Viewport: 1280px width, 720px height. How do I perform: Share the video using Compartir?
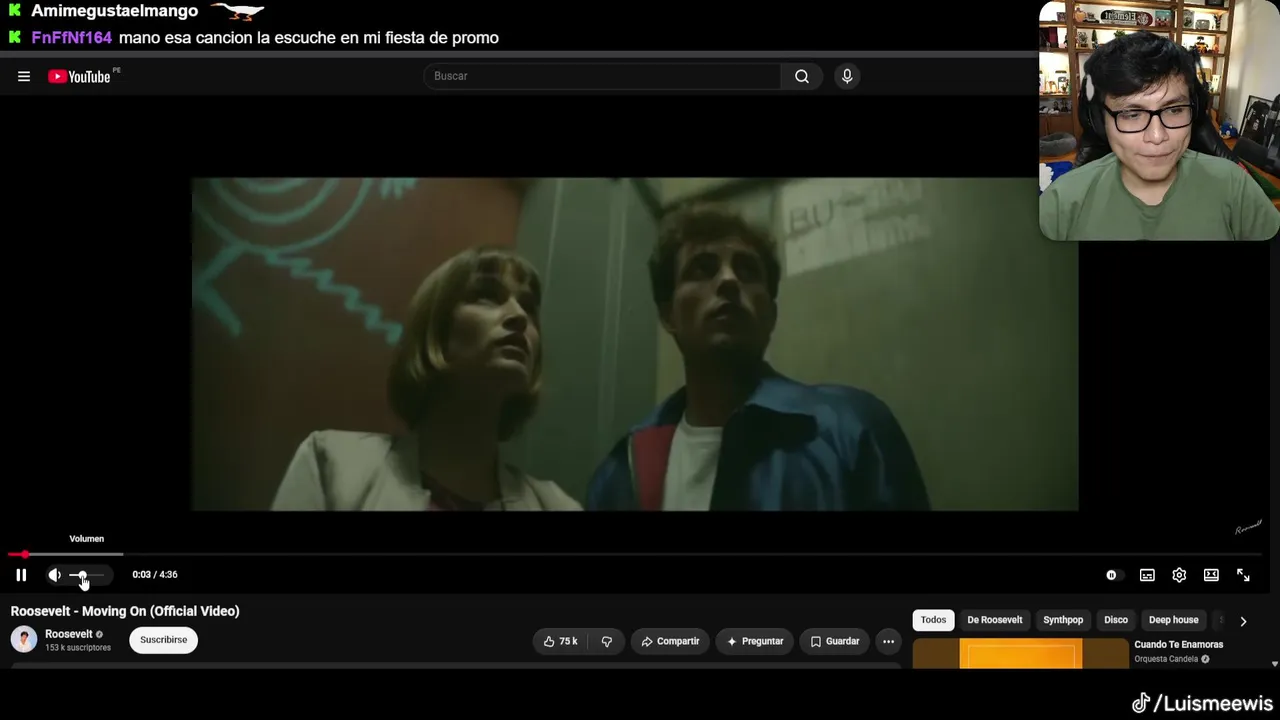pyautogui.click(x=670, y=641)
